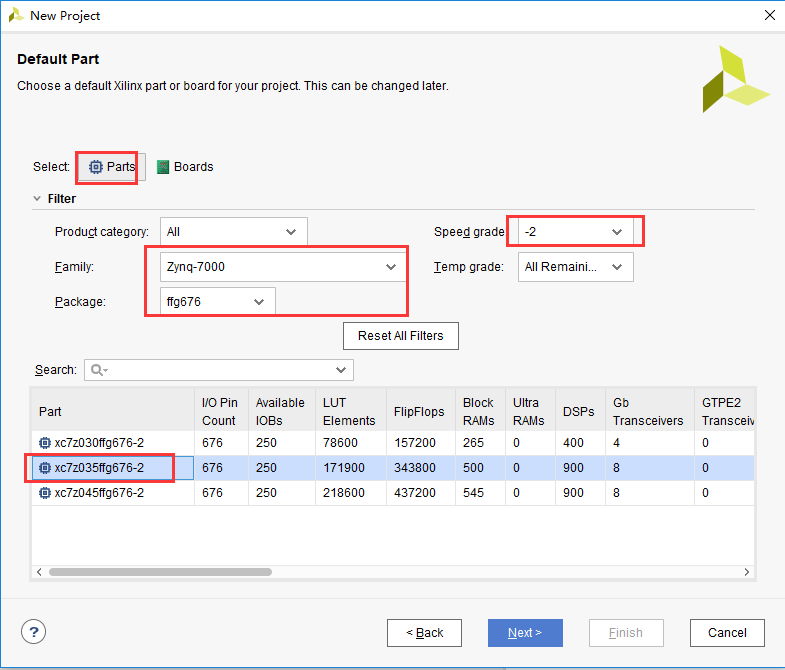This screenshot has width=785, height=670.
Task: Click into the part Search field
Action: [x=219, y=370]
